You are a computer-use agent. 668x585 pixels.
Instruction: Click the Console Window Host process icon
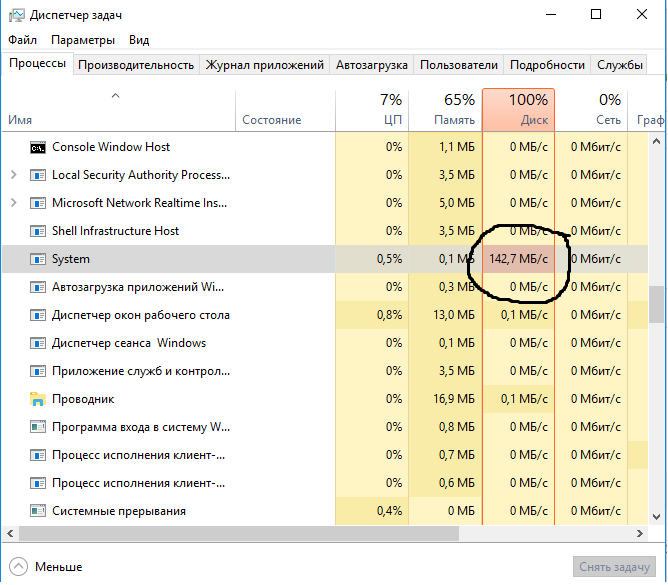pos(38,147)
